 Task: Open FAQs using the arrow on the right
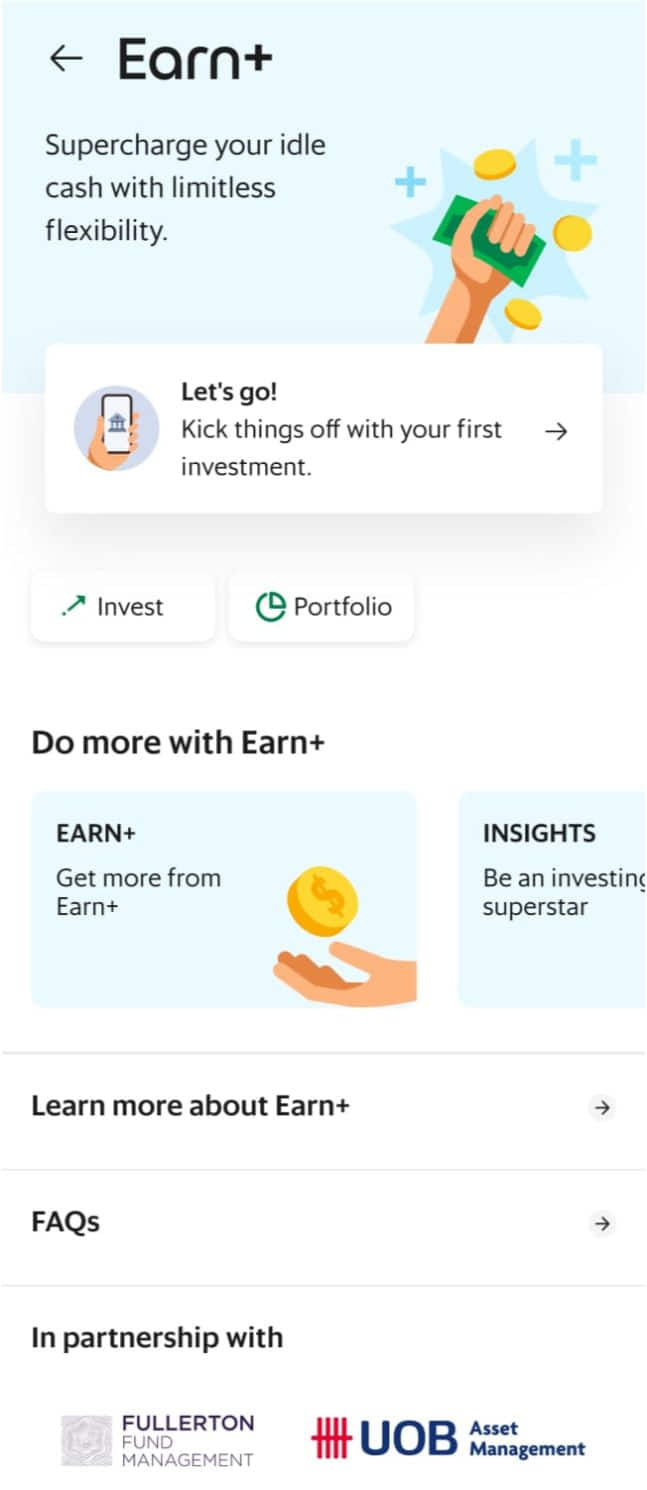(x=601, y=1223)
